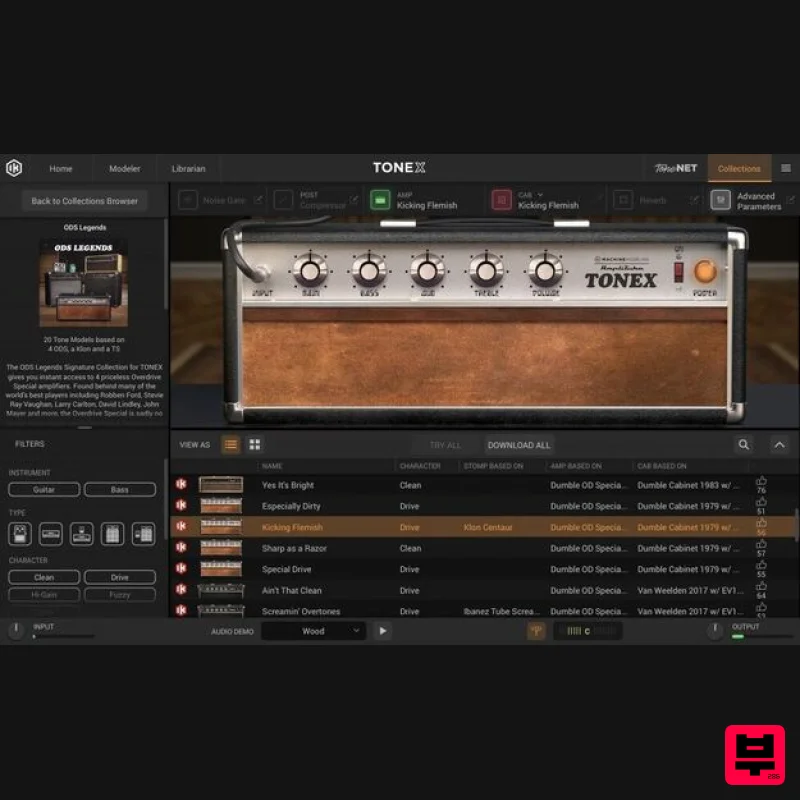Filter by stomp plus cabinet amp type
This screenshot has width=800, height=800.
click(x=143, y=534)
